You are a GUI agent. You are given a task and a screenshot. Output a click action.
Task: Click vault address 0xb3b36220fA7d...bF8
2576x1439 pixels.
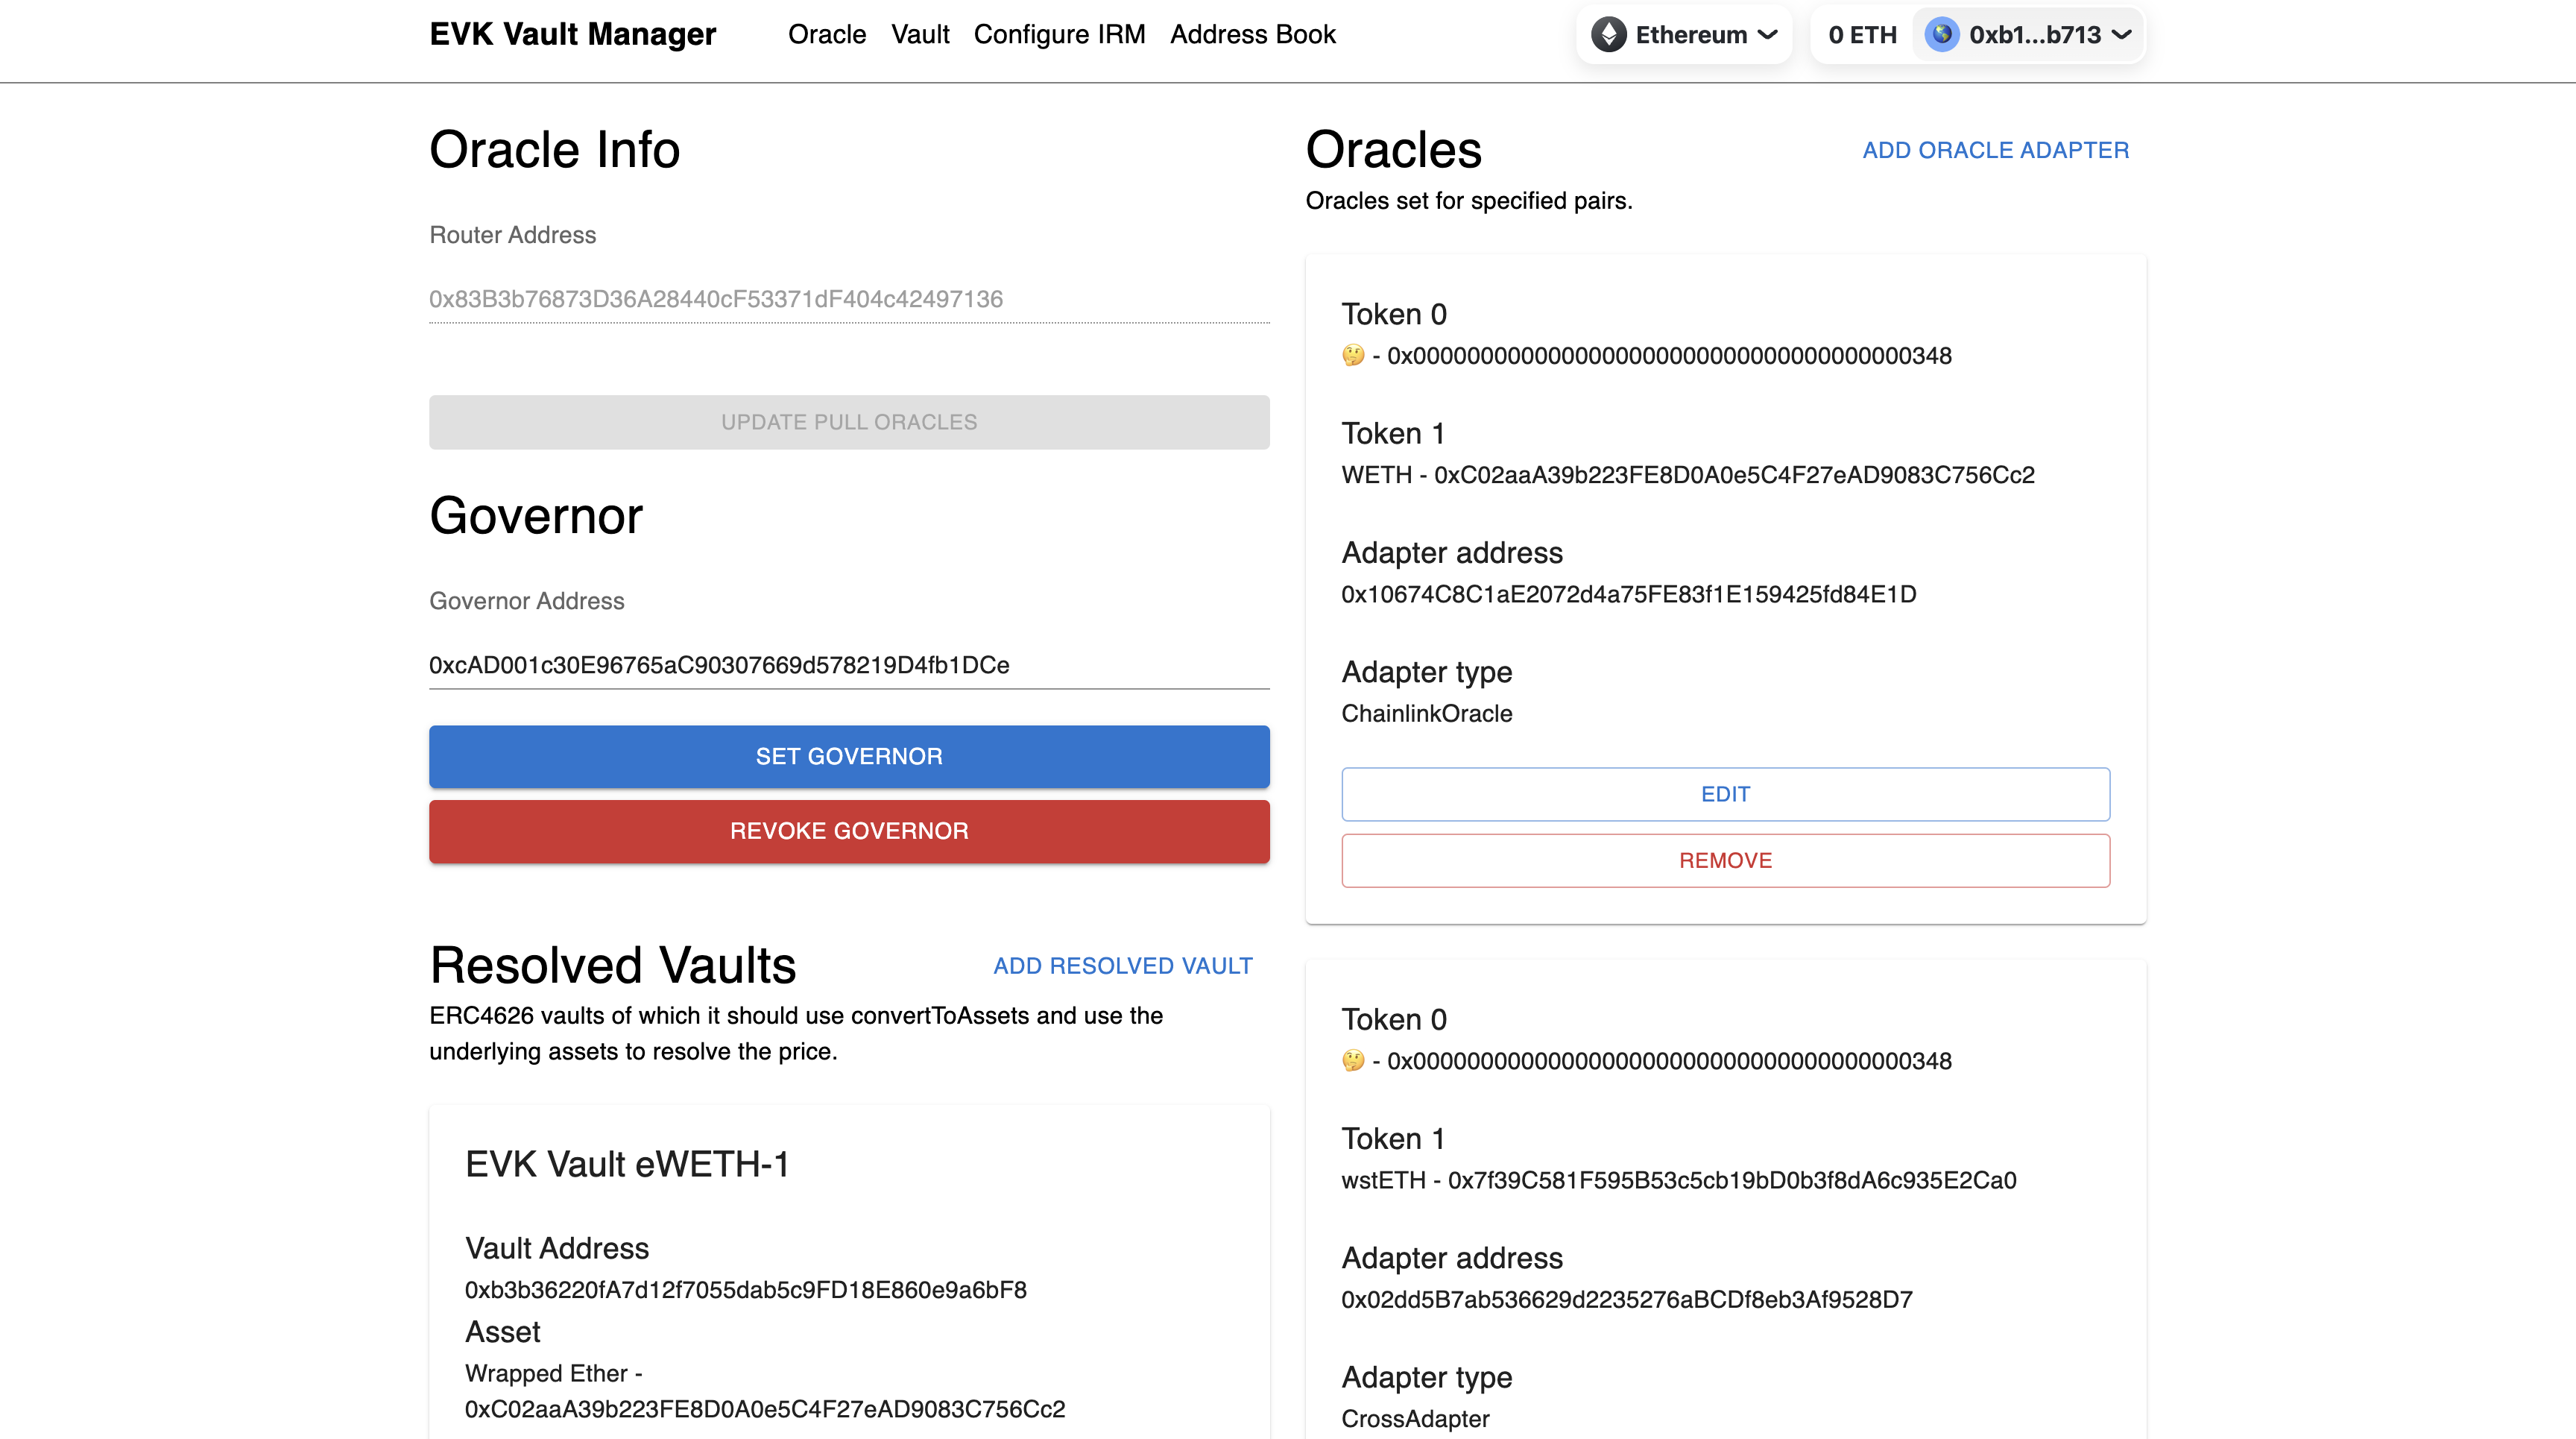(746, 1289)
